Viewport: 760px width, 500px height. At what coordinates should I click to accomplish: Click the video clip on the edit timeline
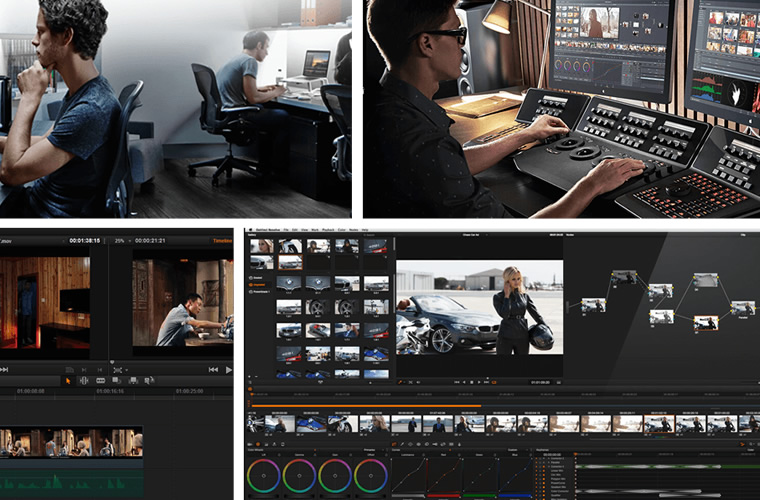pos(71,442)
